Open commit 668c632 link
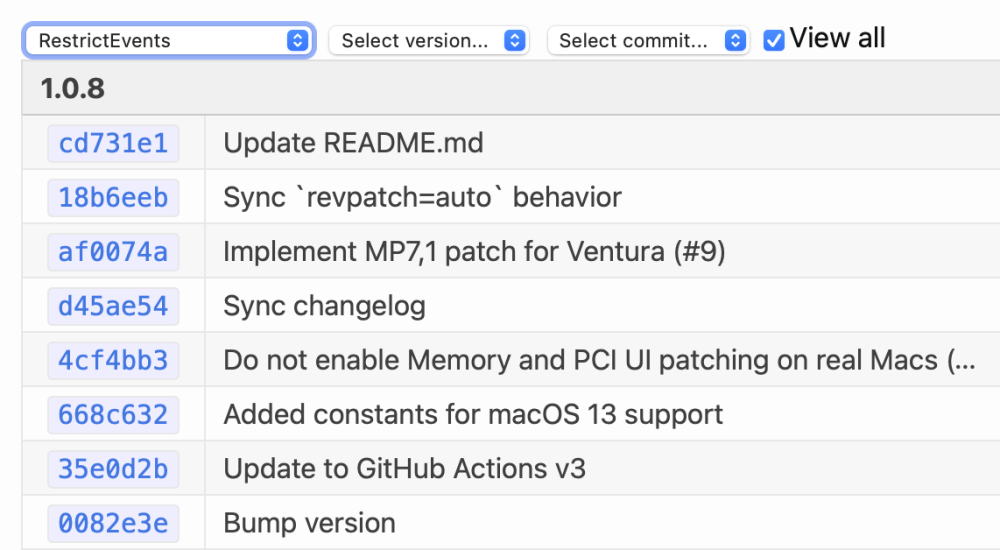1000x550 pixels. (x=113, y=415)
